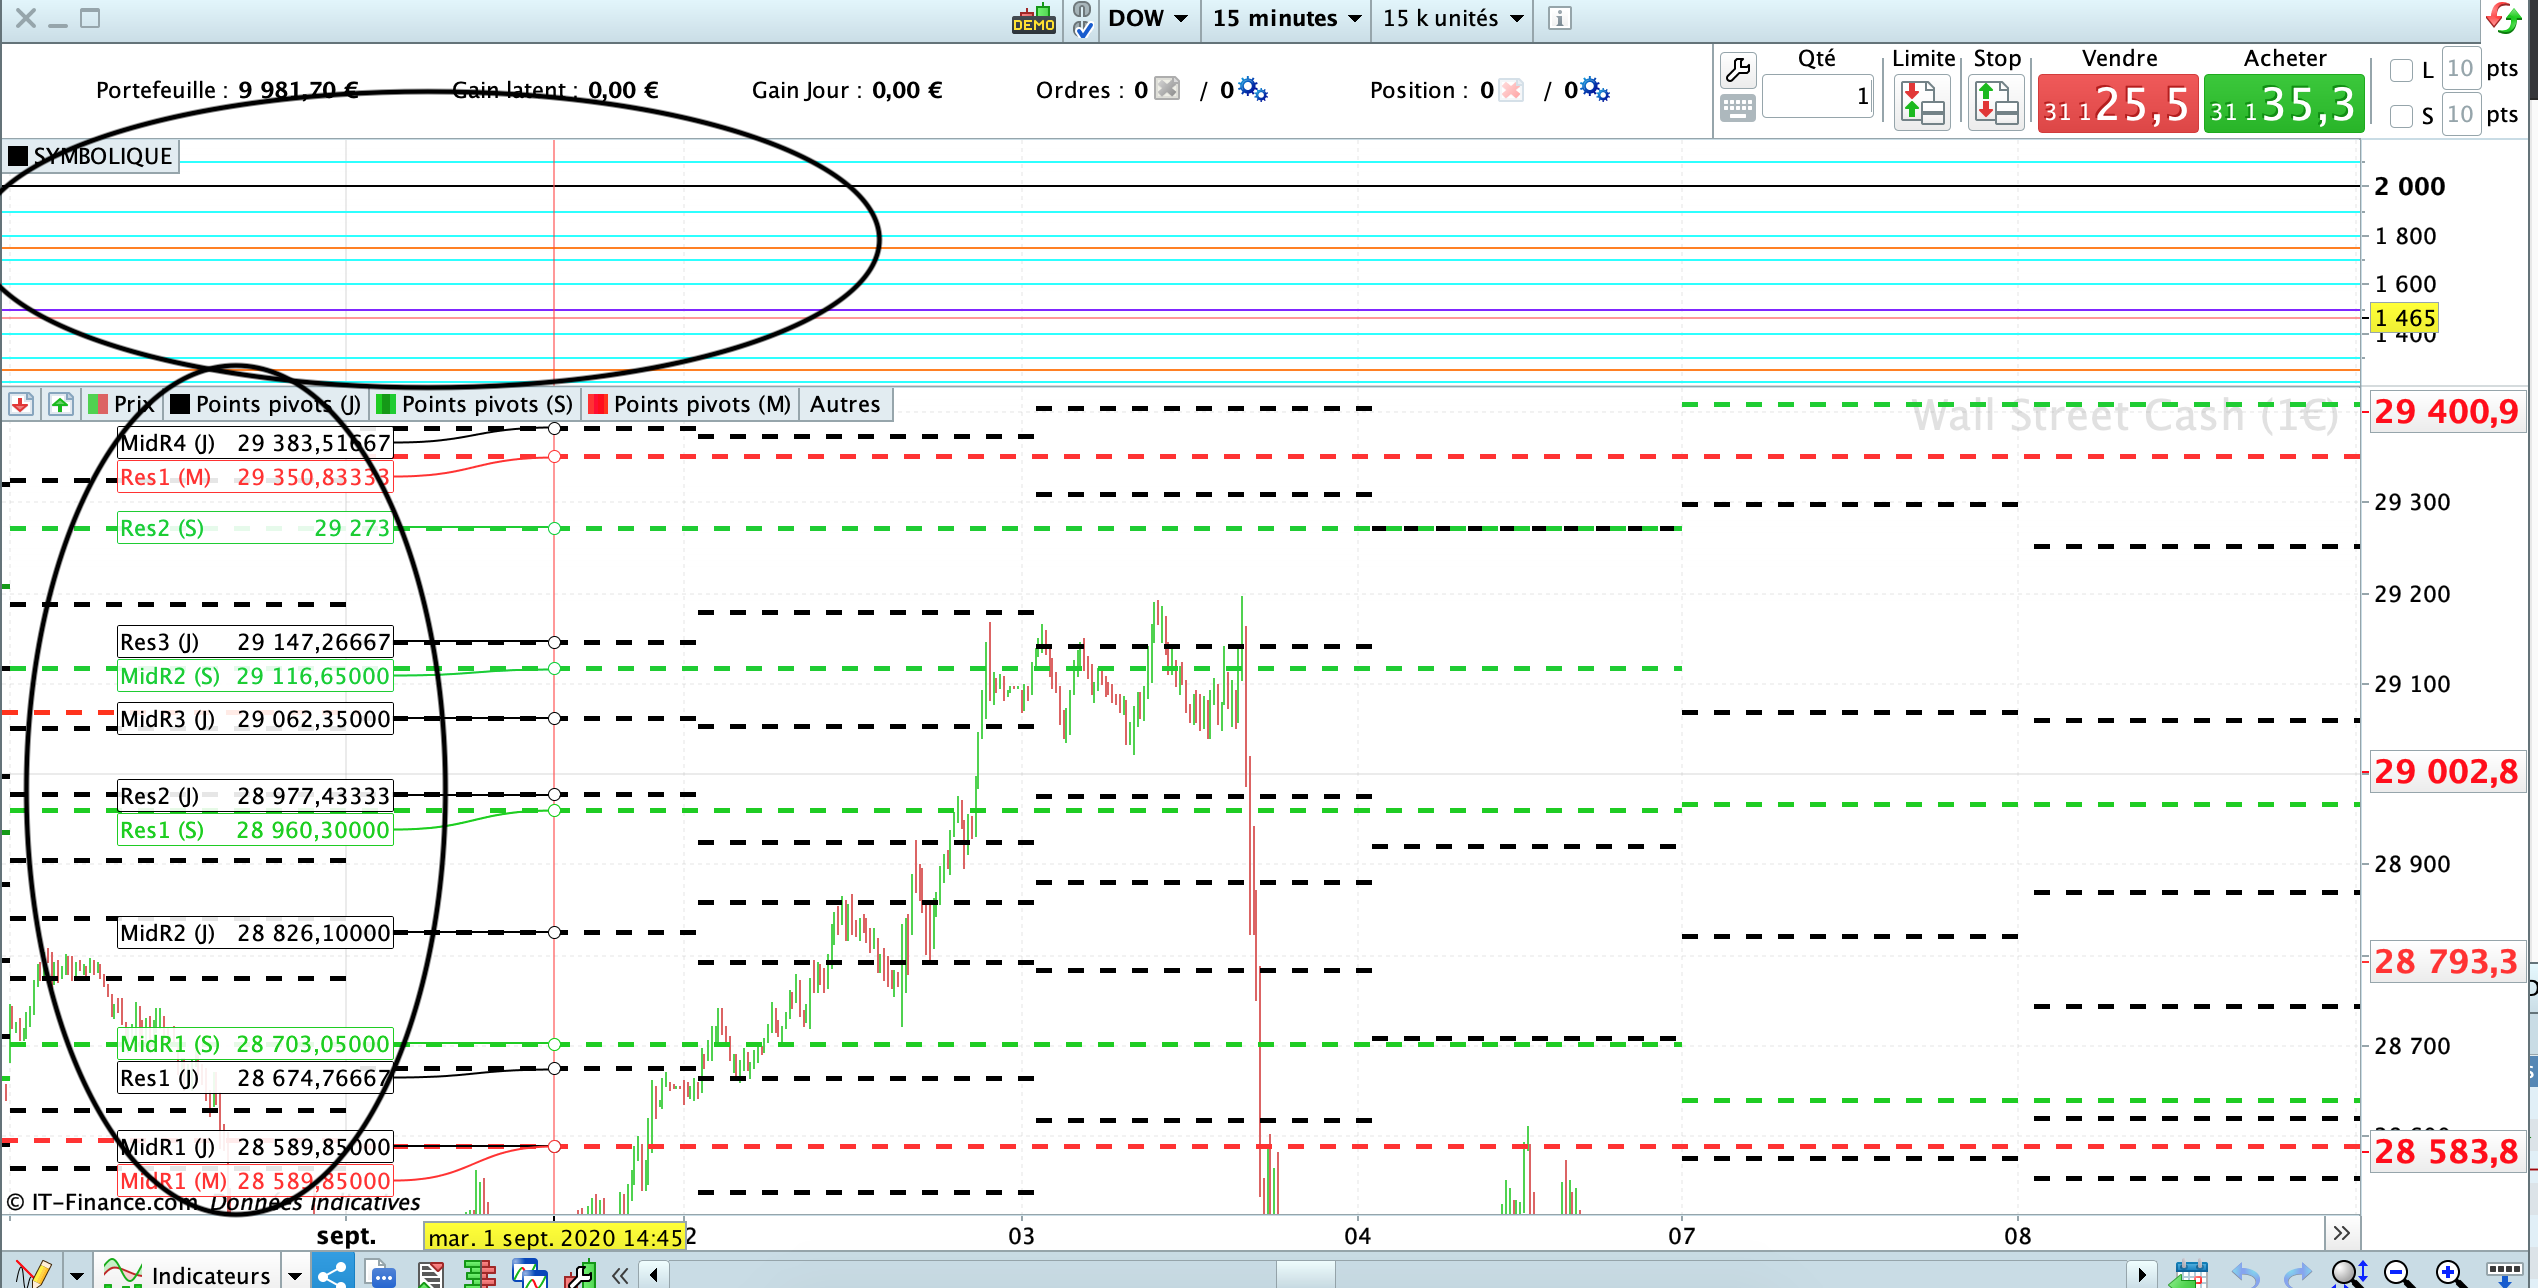This screenshot has width=2538, height=1288.
Task: Enable the S pts checkbox
Action: click(x=2400, y=116)
